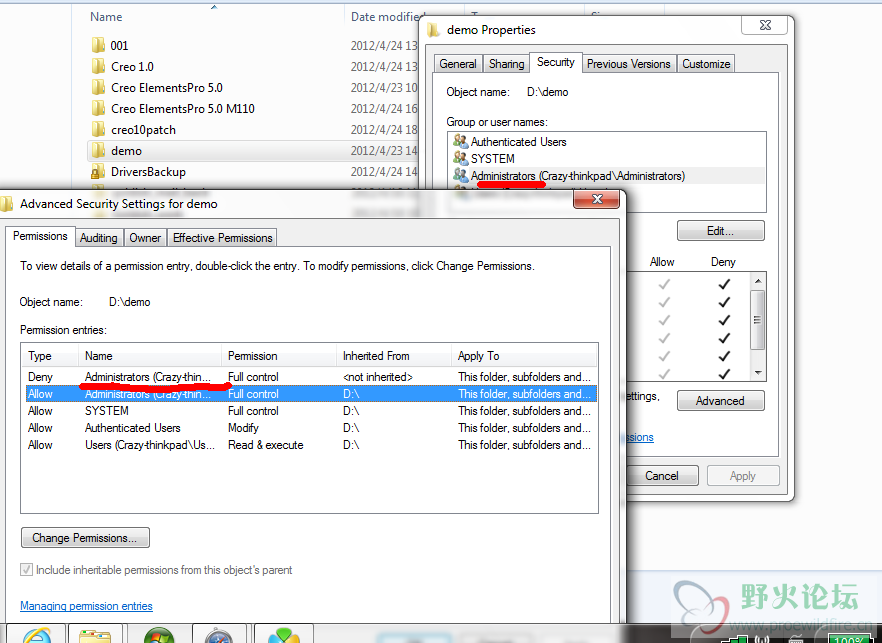
Task: Select the Deny Administrators permission entry
Action: coord(309,377)
